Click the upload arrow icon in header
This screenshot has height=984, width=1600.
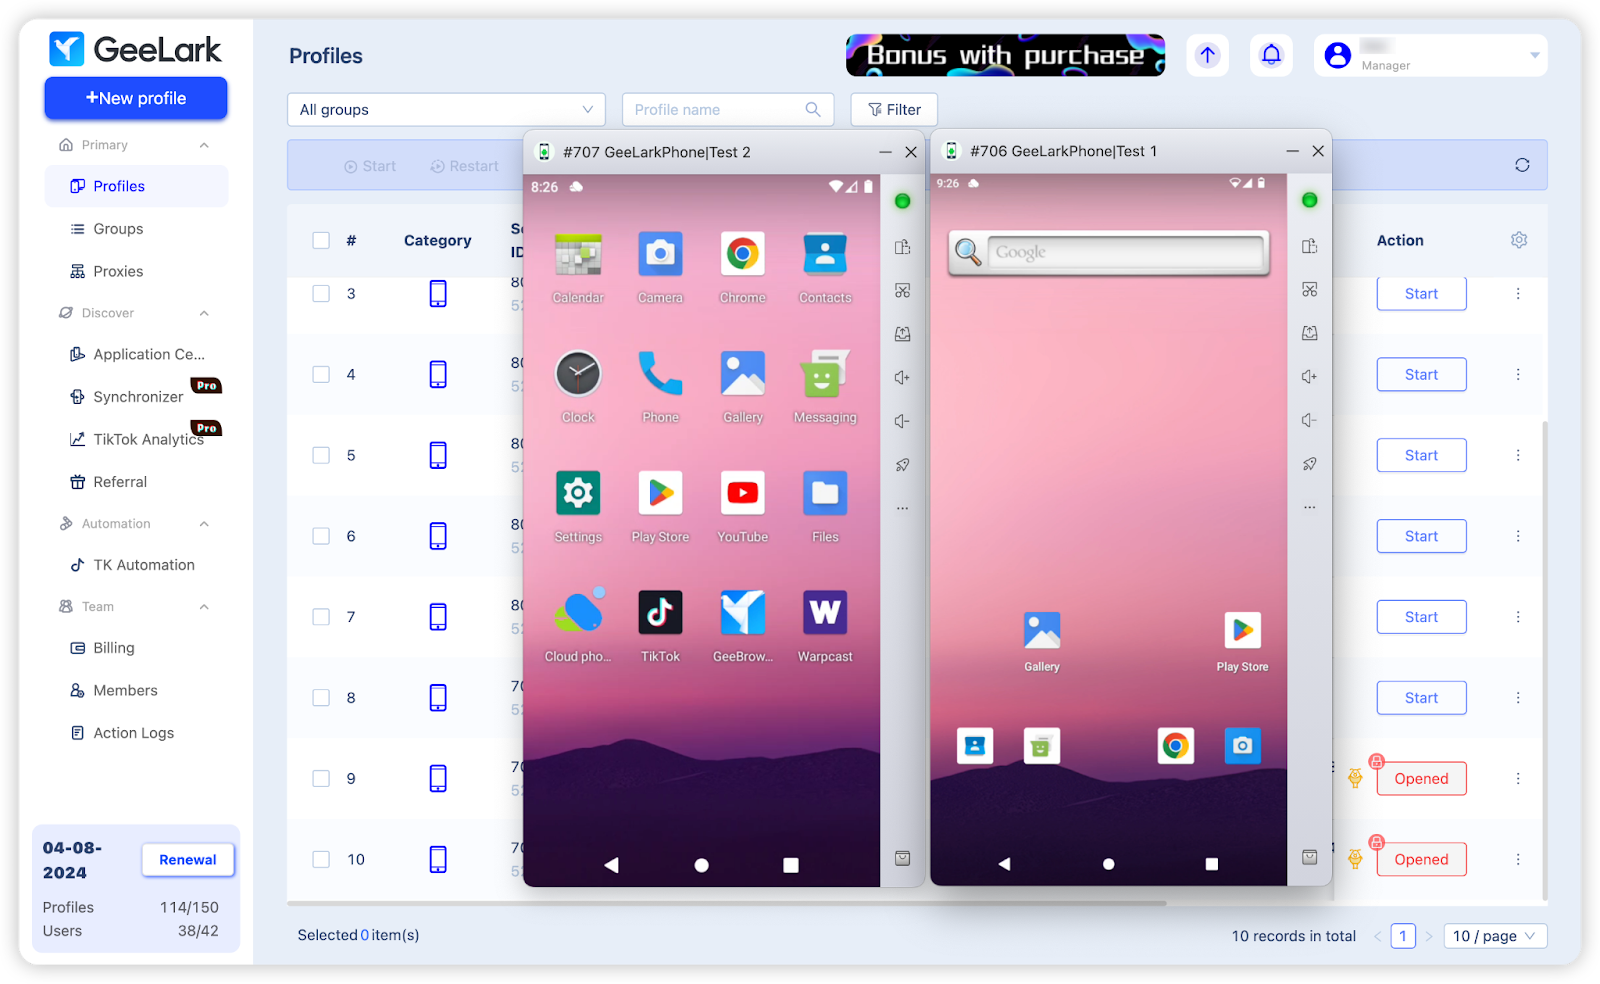[x=1208, y=55]
